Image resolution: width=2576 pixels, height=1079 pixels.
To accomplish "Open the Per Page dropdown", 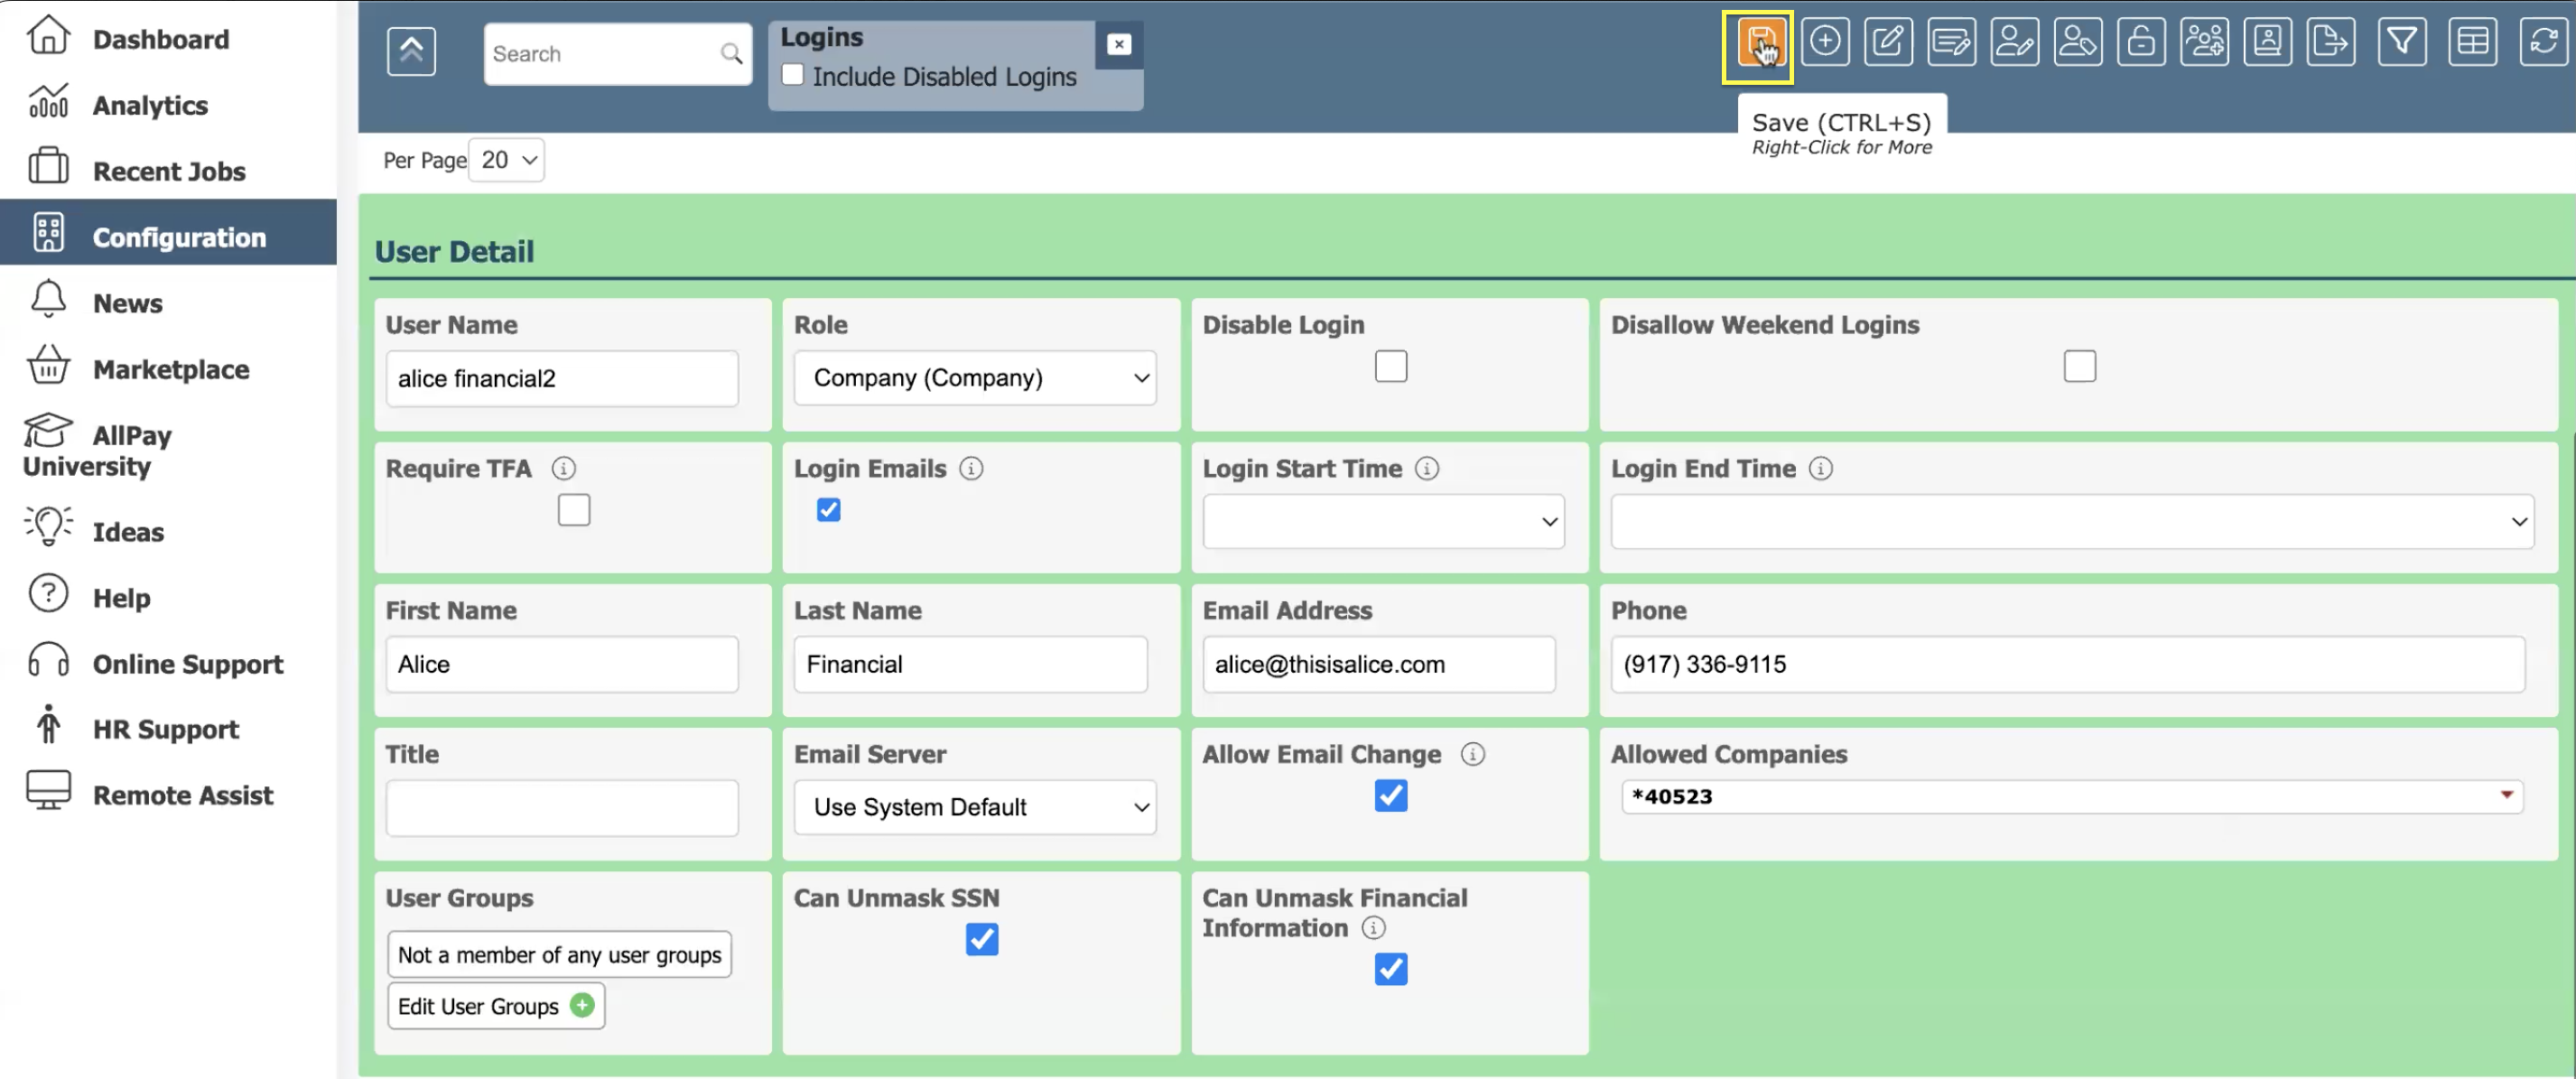I will click(x=507, y=160).
